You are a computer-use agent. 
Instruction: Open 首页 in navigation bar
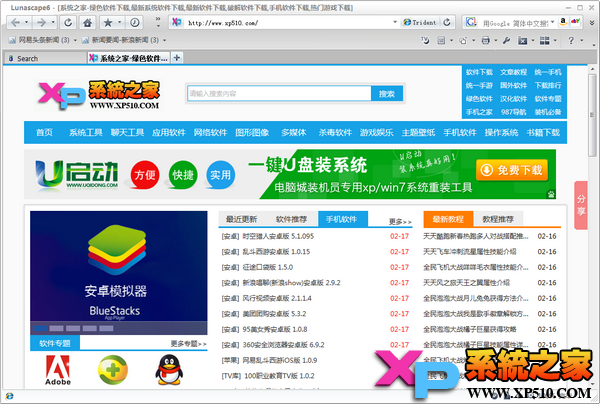(44, 133)
